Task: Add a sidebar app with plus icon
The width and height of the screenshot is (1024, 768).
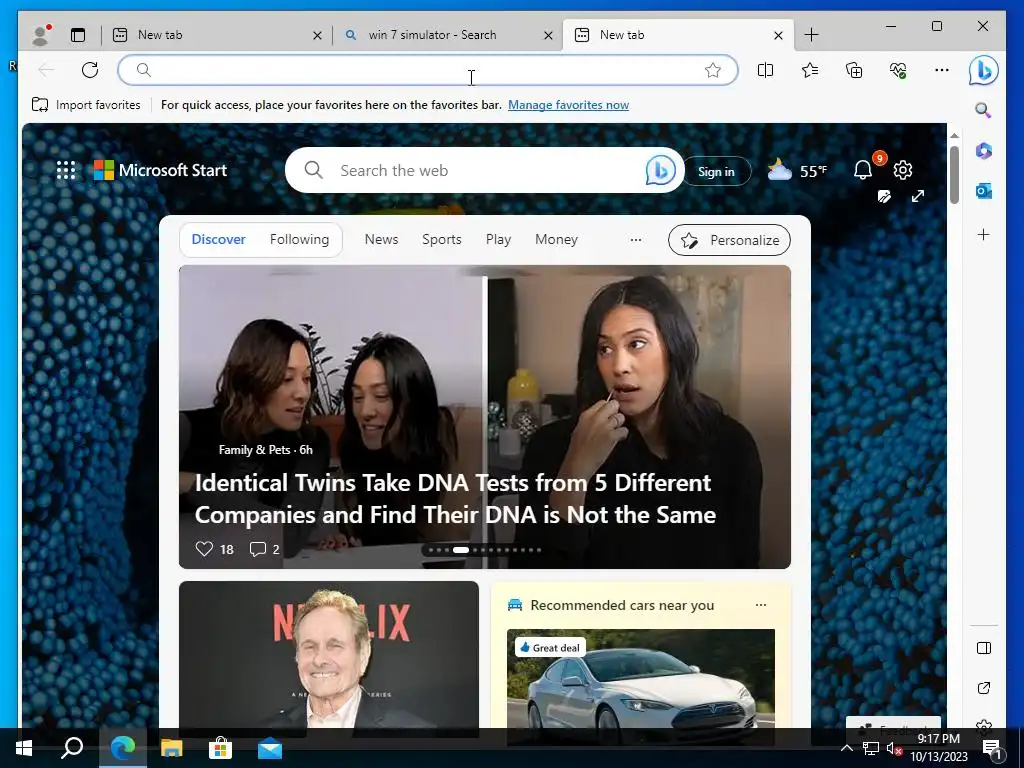Action: tap(984, 234)
